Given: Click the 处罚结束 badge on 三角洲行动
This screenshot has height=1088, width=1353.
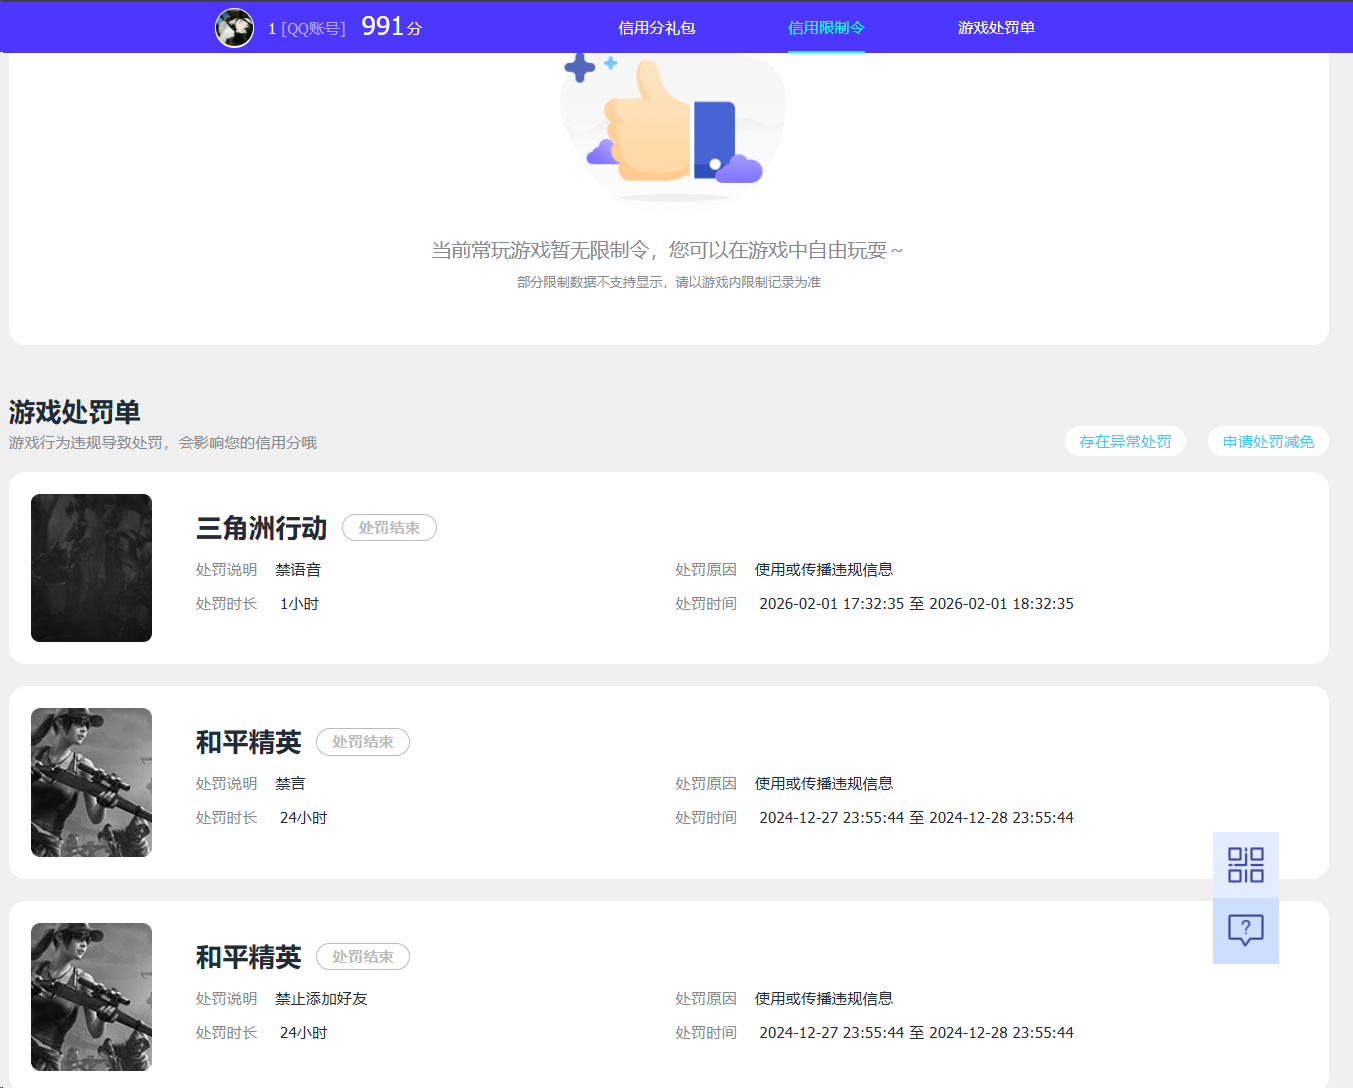Looking at the screenshot, I should (x=389, y=527).
